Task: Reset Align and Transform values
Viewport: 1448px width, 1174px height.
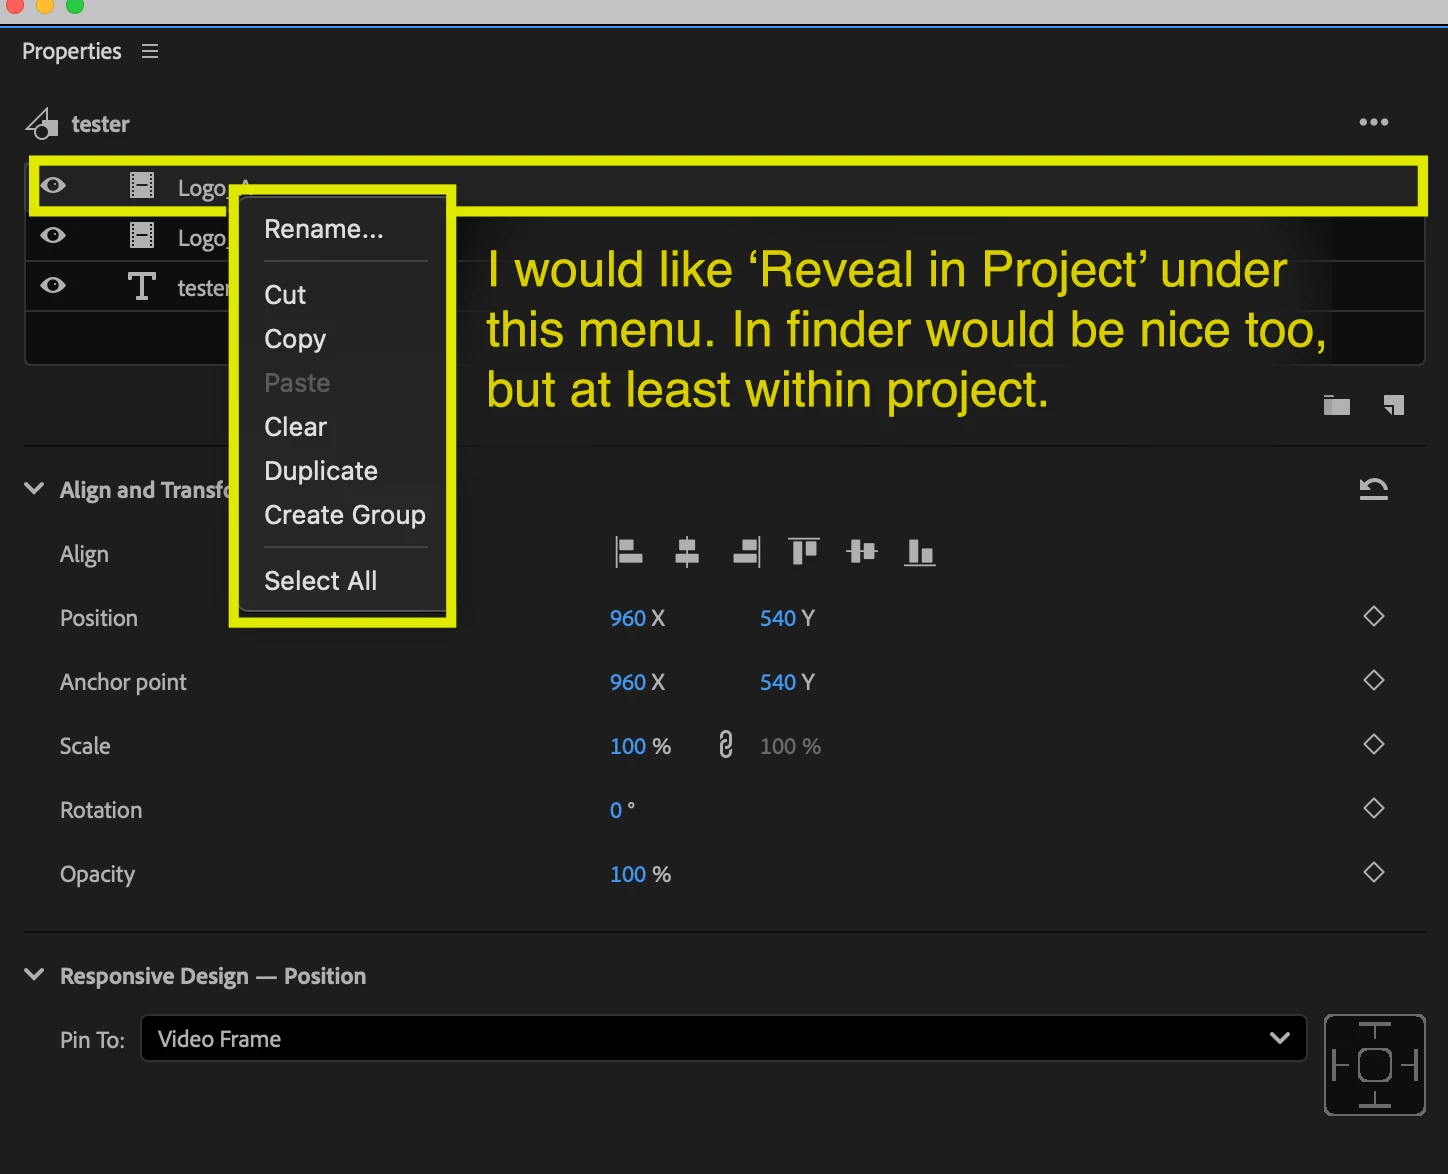Action: pos(1374,488)
